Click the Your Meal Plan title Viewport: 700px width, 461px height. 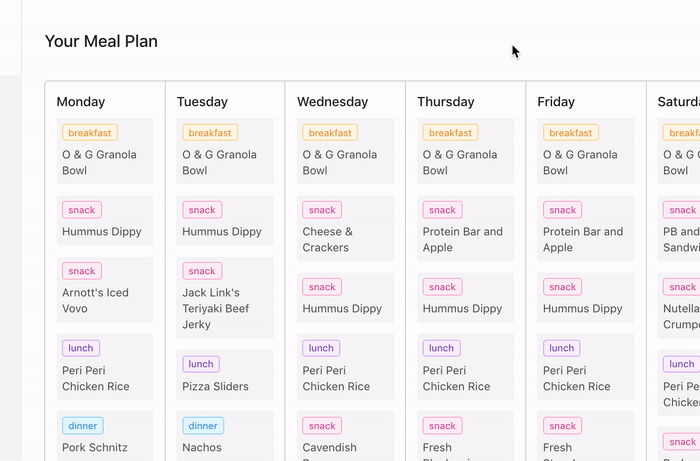point(101,41)
